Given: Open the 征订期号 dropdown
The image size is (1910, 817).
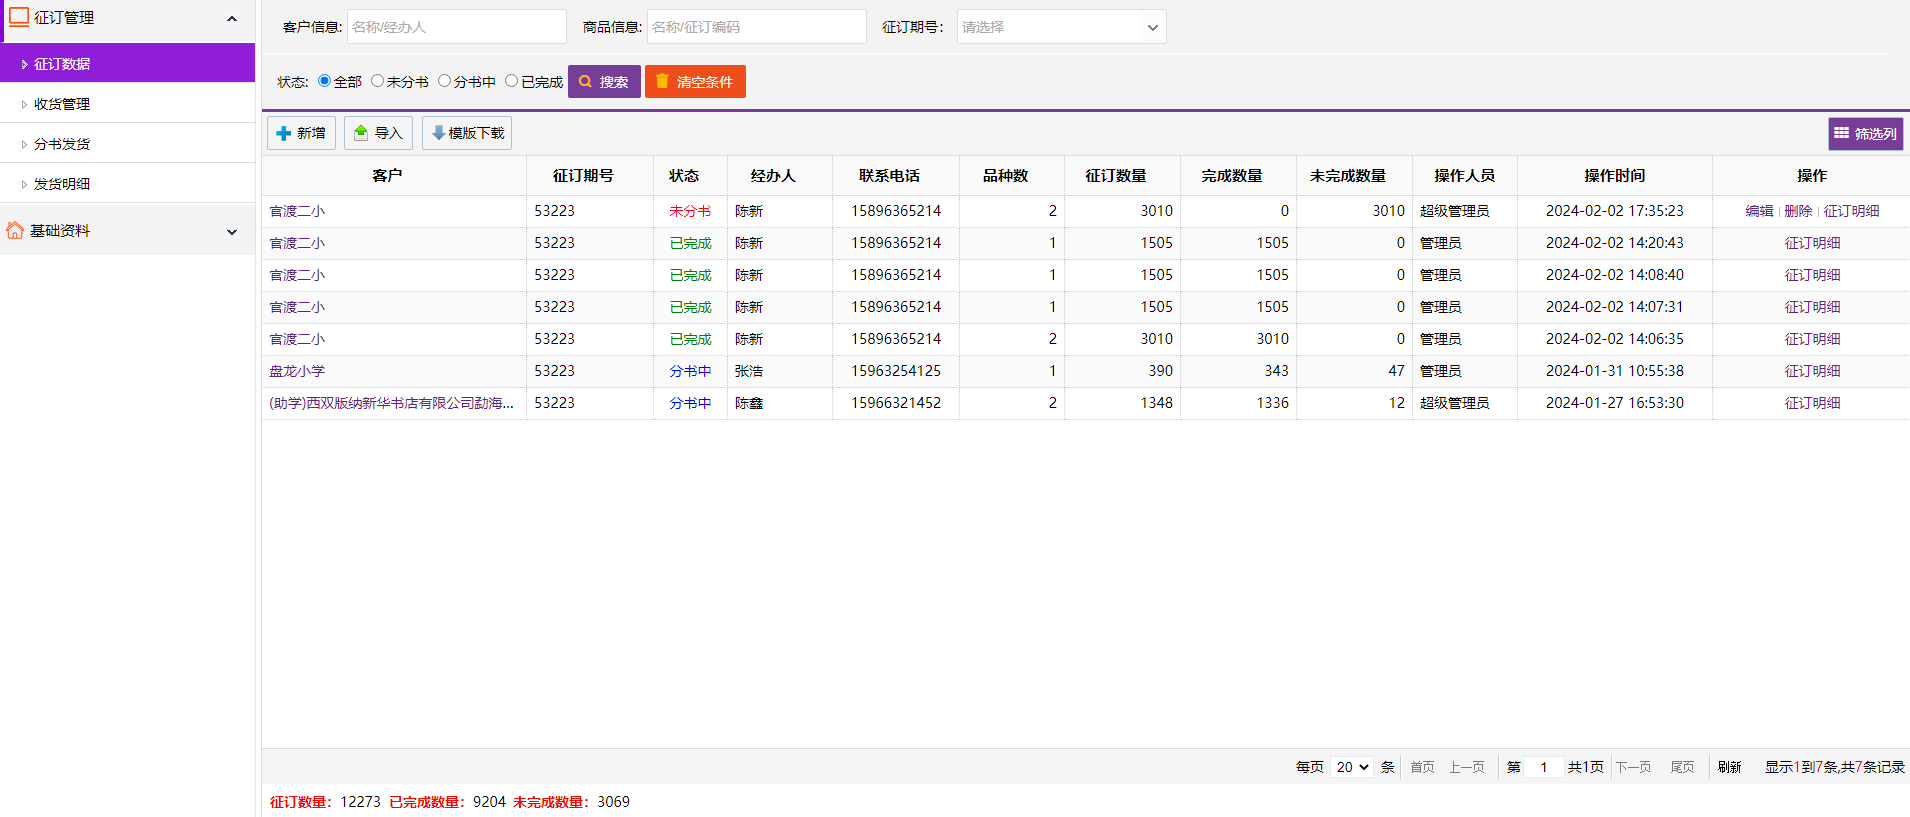Looking at the screenshot, I should pos(1061,27).
